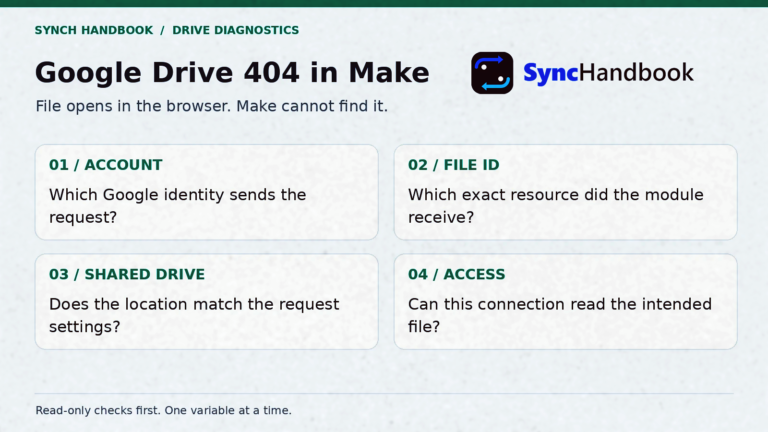The height and width of the screenshot is (432, 768).
Task: Click 'Does the location match the request settings?'
Action: tap(194, 315)
